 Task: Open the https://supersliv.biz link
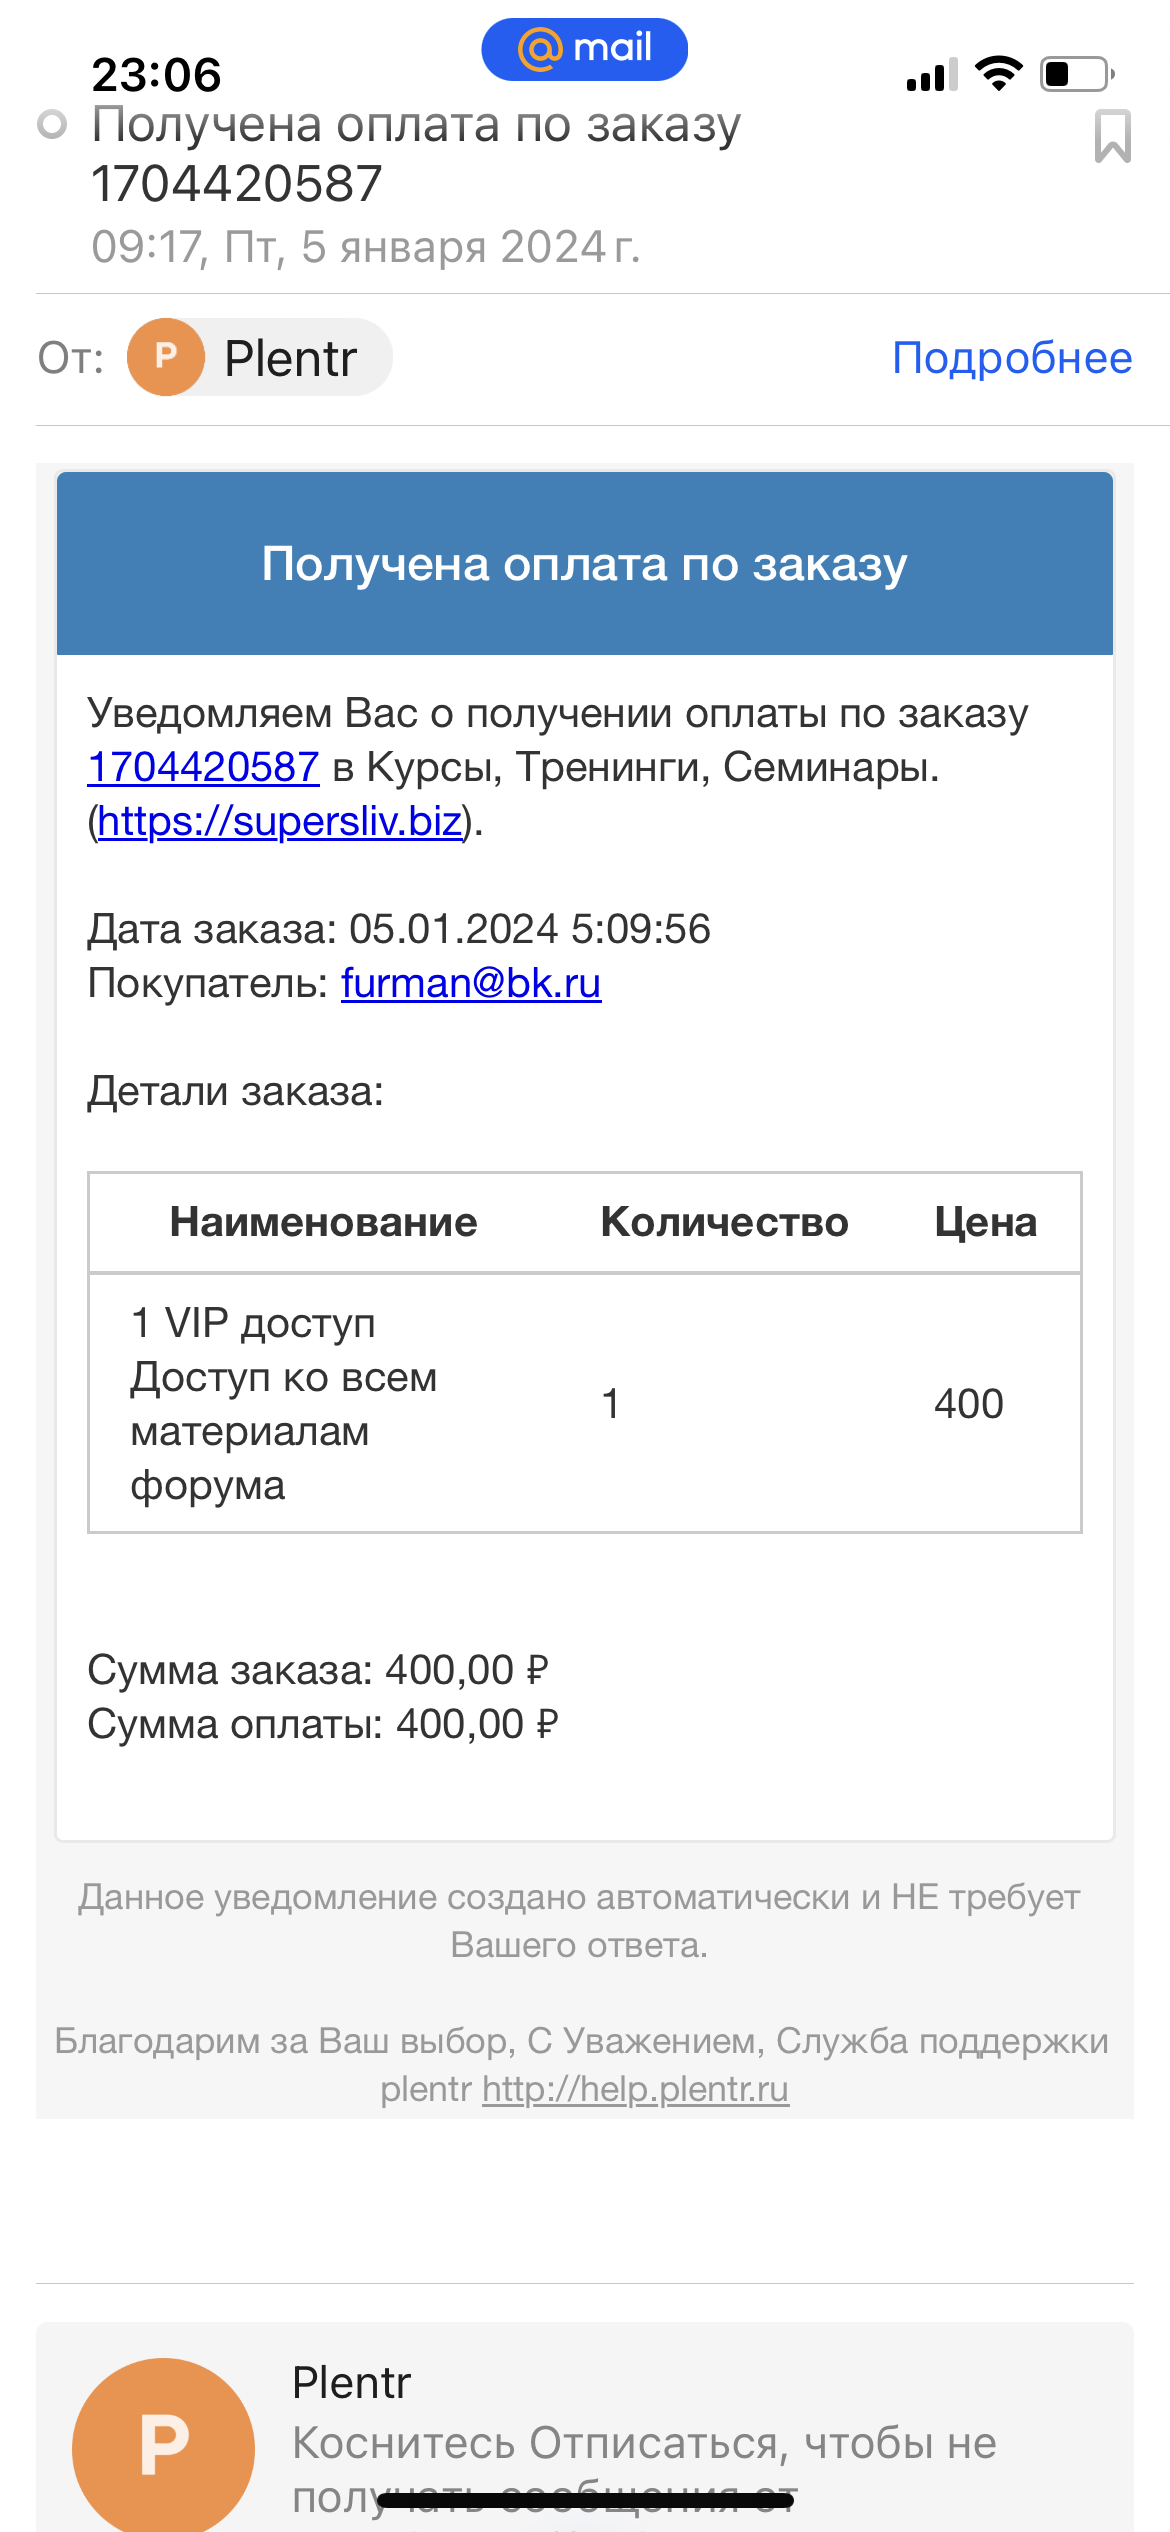[x=280, y=821]
